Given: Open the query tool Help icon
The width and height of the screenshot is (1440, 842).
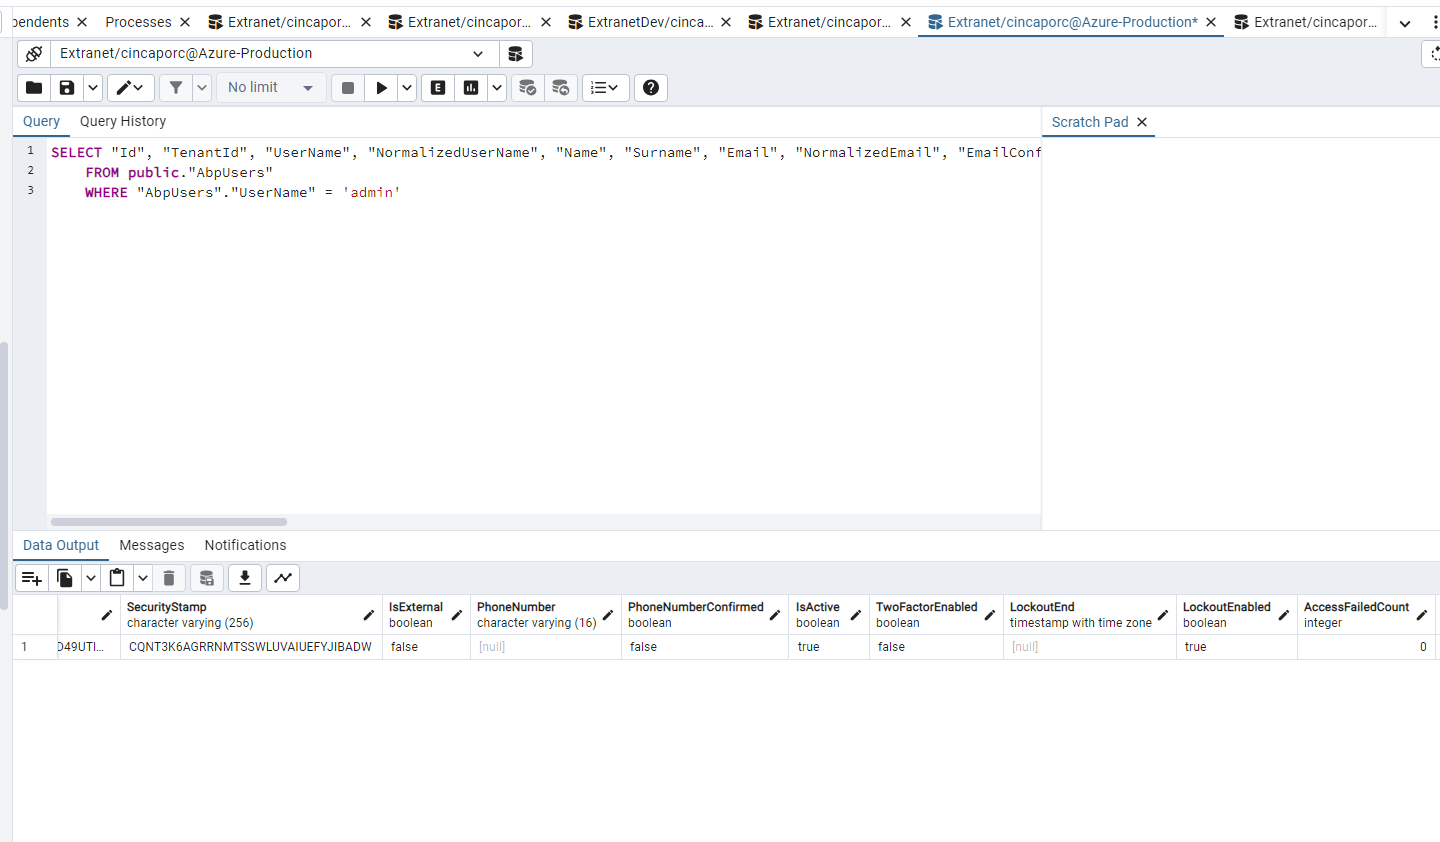Looking at the screenshot, I should pyautogui.click(x=651, y=88).
